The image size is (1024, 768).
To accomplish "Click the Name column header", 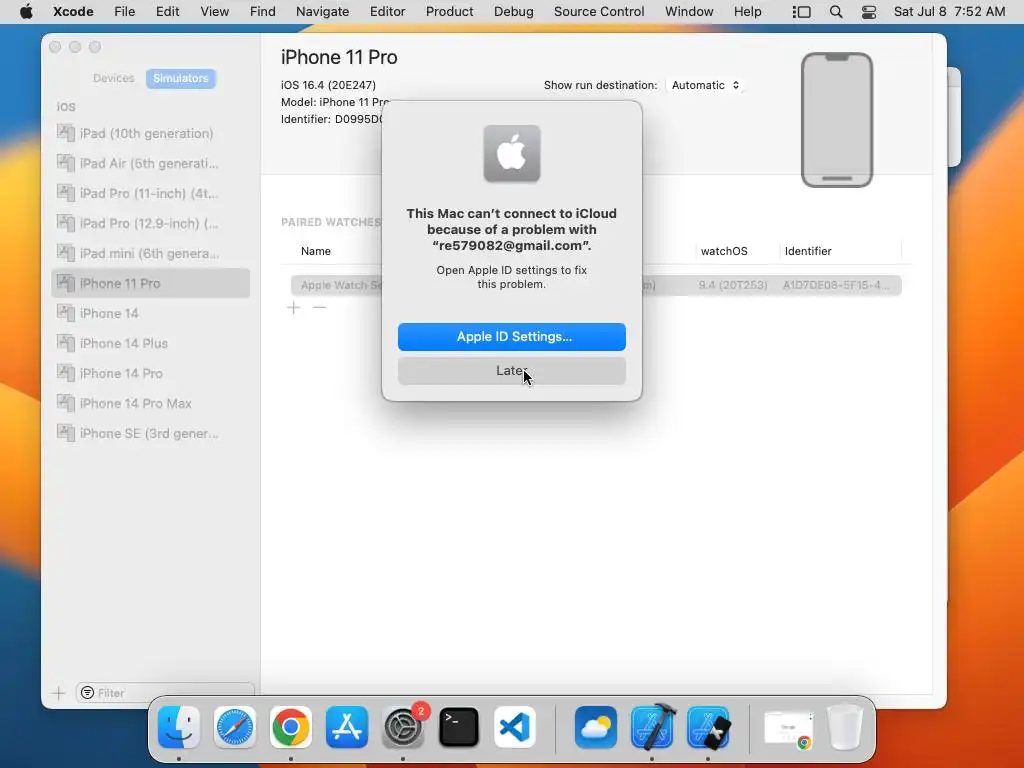I will [316, 251].
